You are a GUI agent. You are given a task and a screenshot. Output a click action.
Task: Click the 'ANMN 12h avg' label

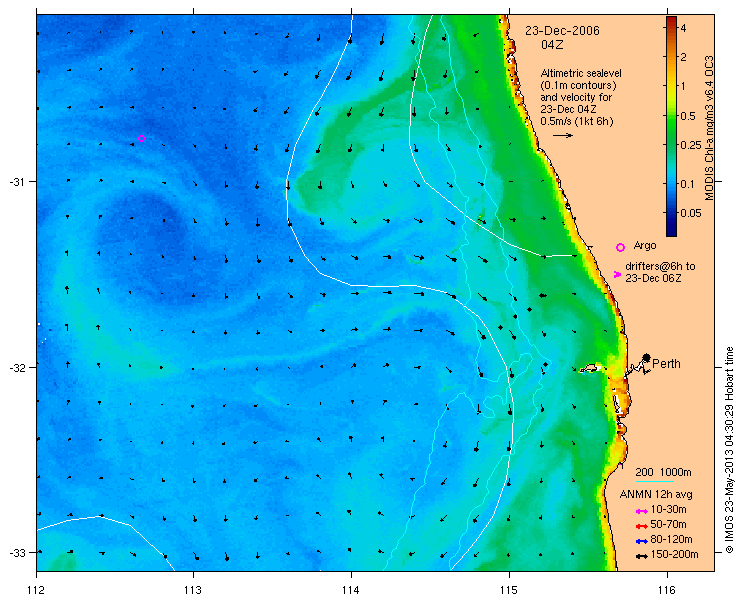(656, 495)
